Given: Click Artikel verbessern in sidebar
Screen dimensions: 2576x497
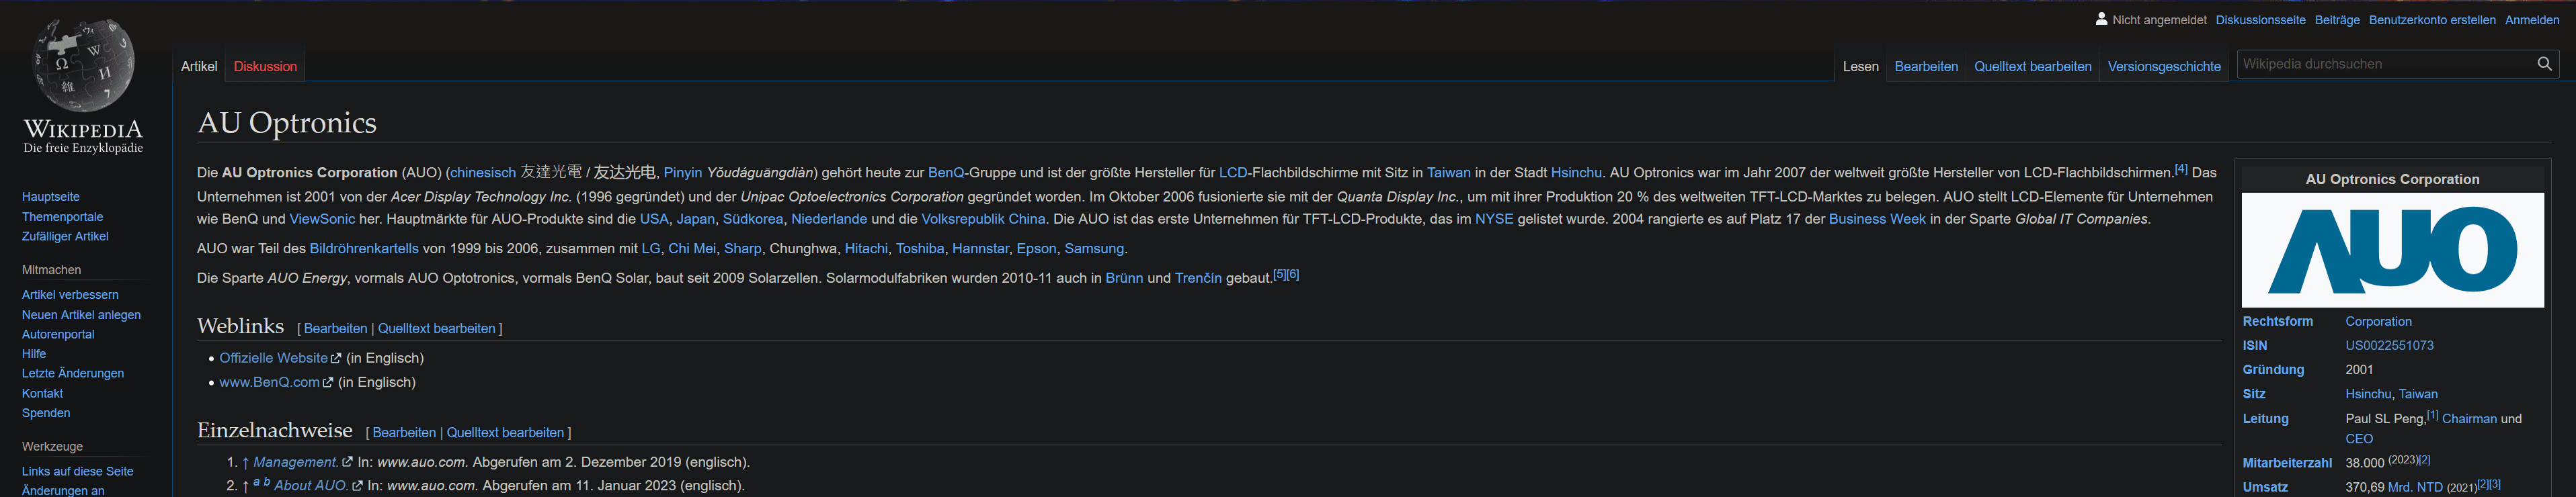Looking at the screenshot, I should tap(70, 295).
